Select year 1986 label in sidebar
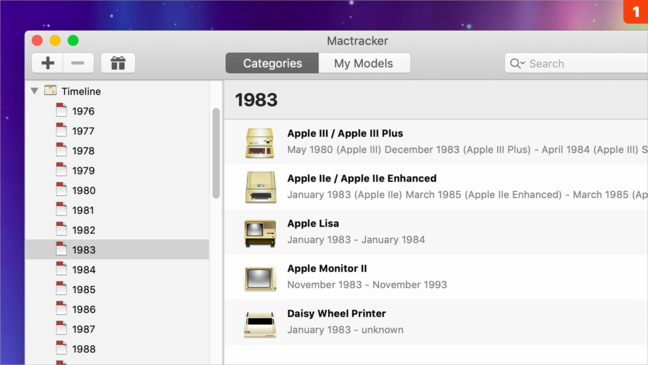Viewport: 648px width, 365px height. pos(84,310)
